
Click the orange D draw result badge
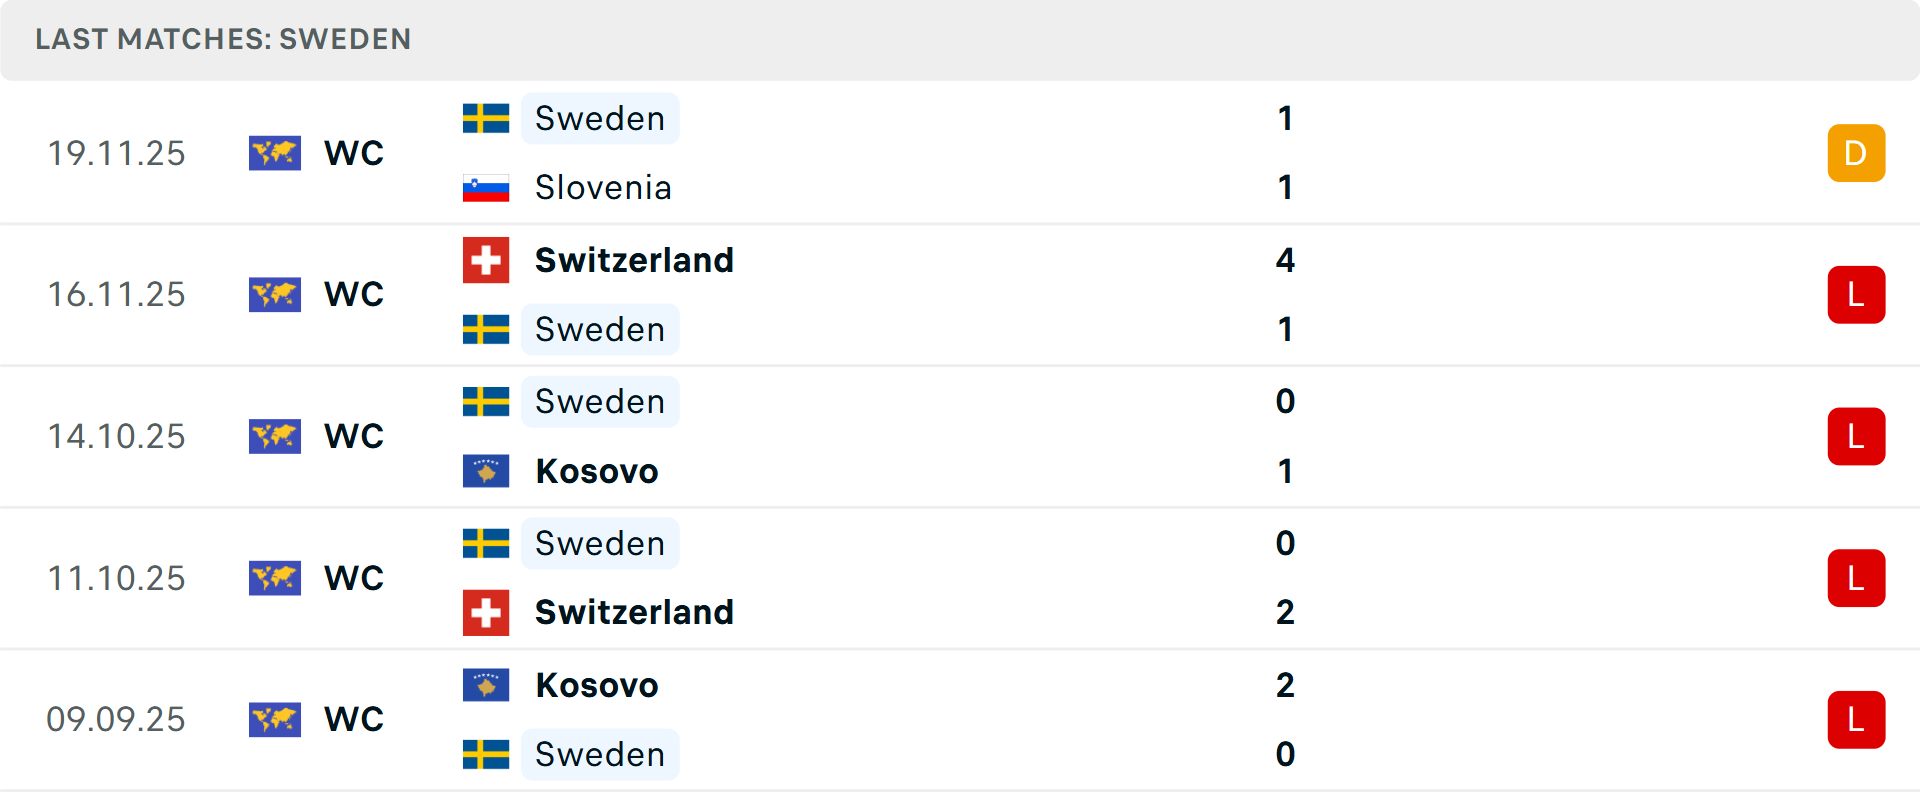1856,153
